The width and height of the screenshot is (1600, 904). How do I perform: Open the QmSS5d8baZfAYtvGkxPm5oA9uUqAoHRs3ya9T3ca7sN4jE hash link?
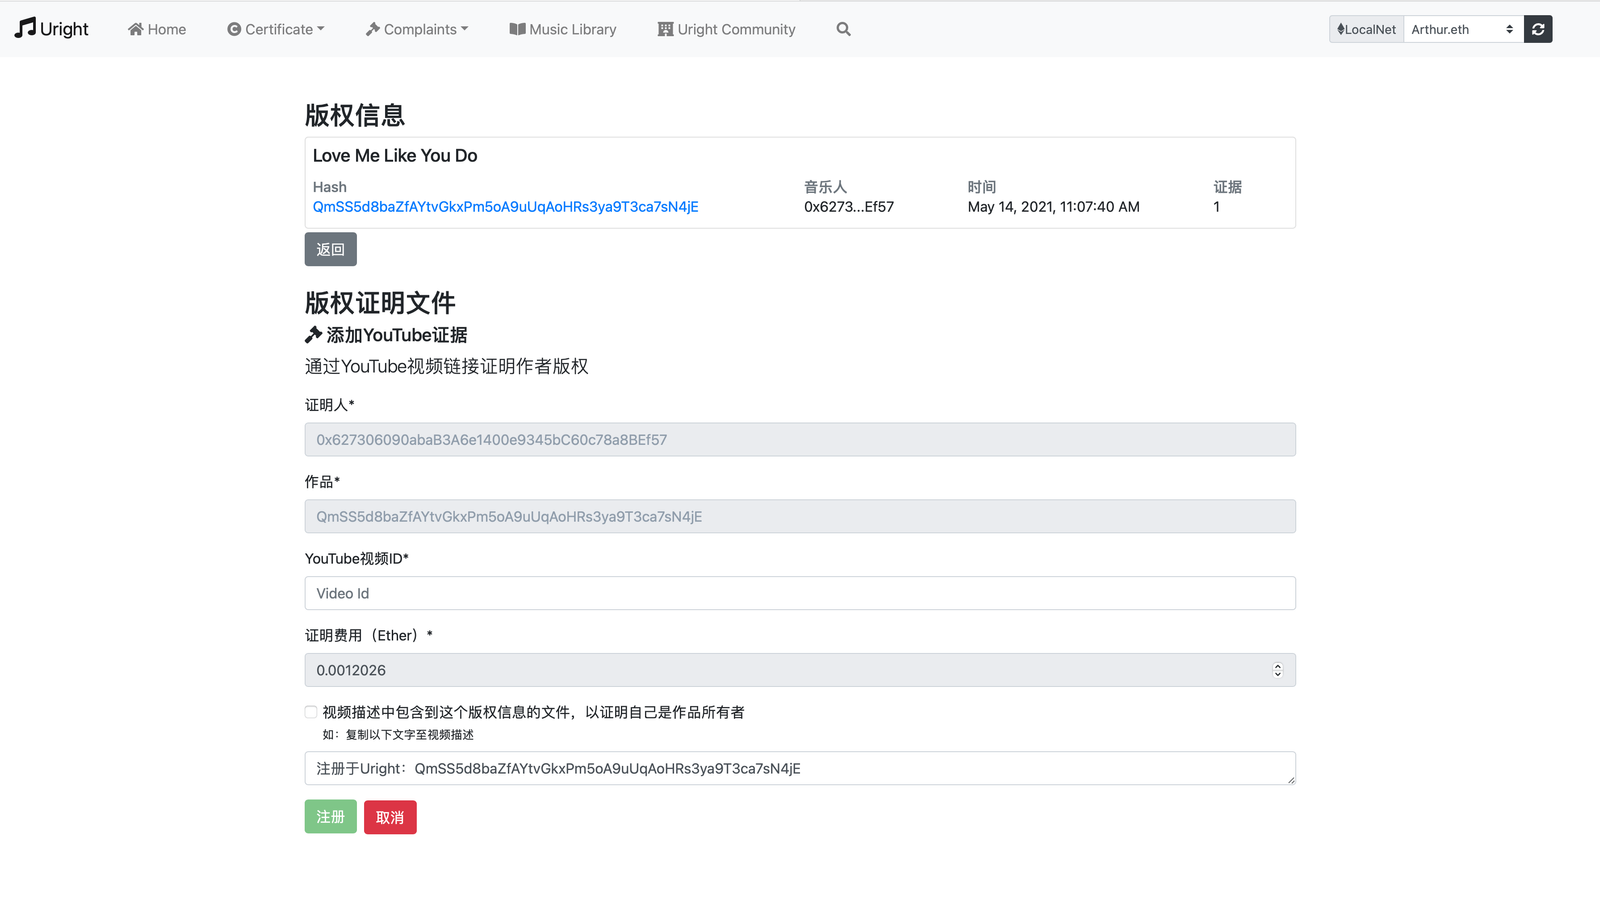coord(506,207)
